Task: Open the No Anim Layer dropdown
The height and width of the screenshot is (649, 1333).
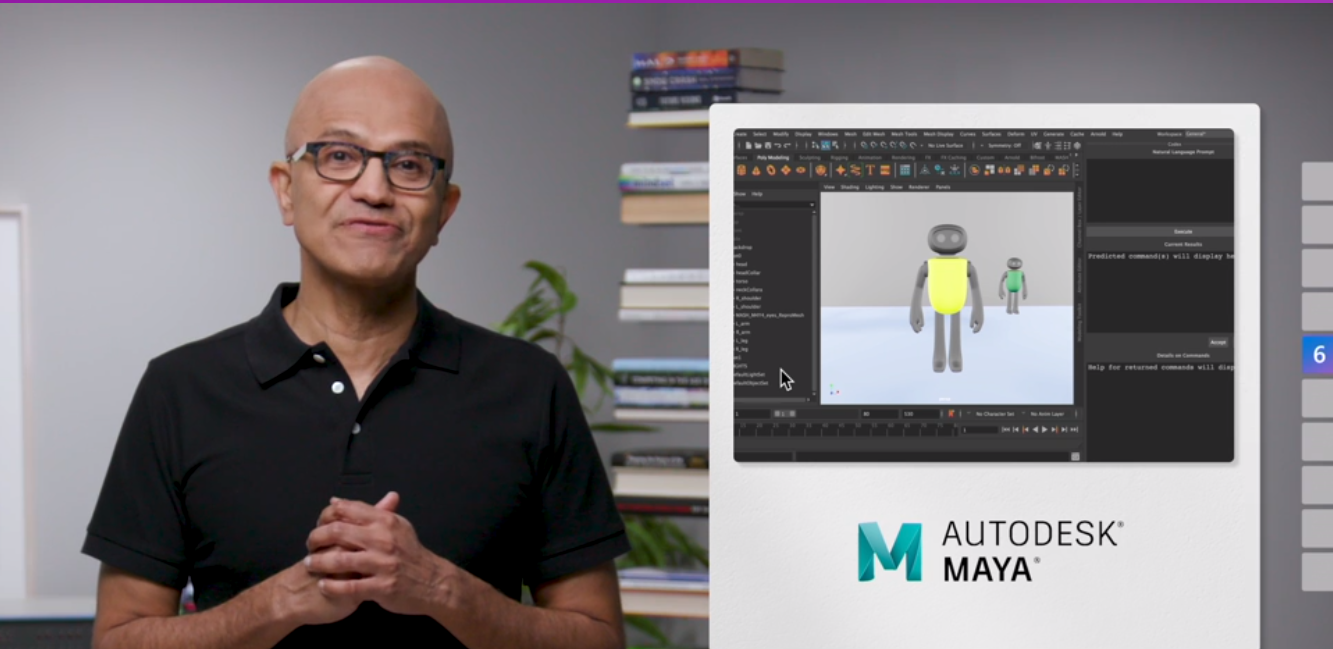Action: [x=1047, y=414]
